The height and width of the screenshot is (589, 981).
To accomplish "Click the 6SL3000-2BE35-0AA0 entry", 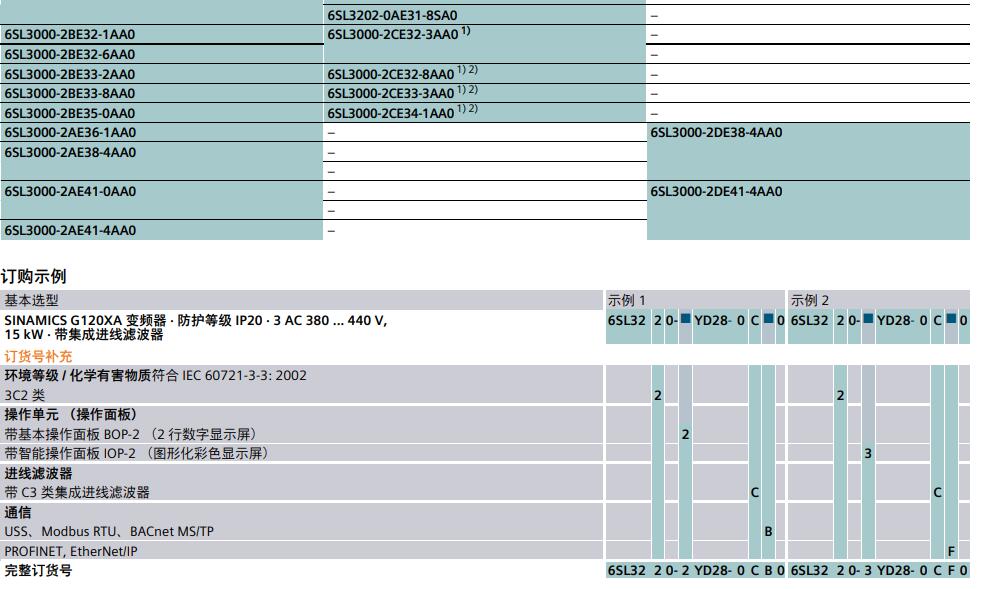I will coord(69,113).
